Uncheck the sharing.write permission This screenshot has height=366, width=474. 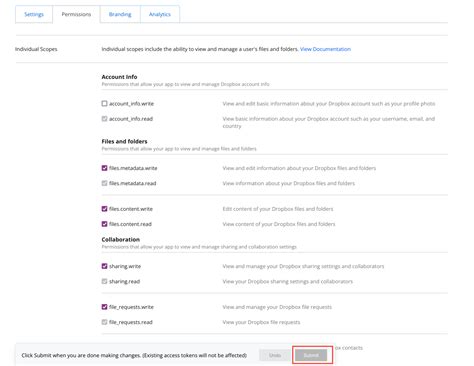point(104,266)
